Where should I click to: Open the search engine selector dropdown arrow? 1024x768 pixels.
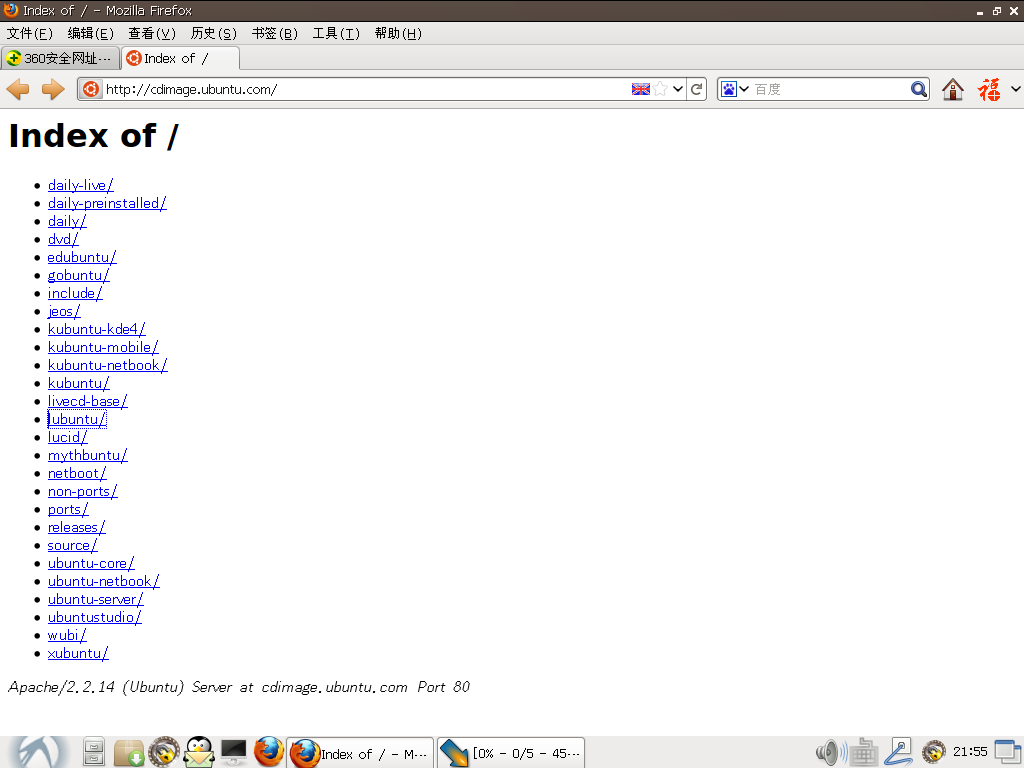pos(744,89)
